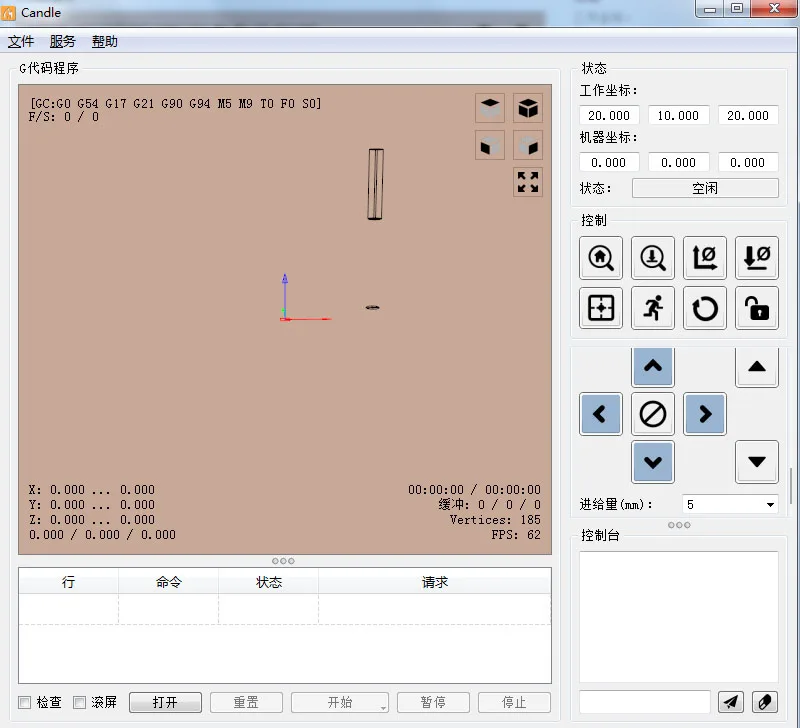
Task: Click the FPS: 62 readout
Action: (x=516, y=535)
